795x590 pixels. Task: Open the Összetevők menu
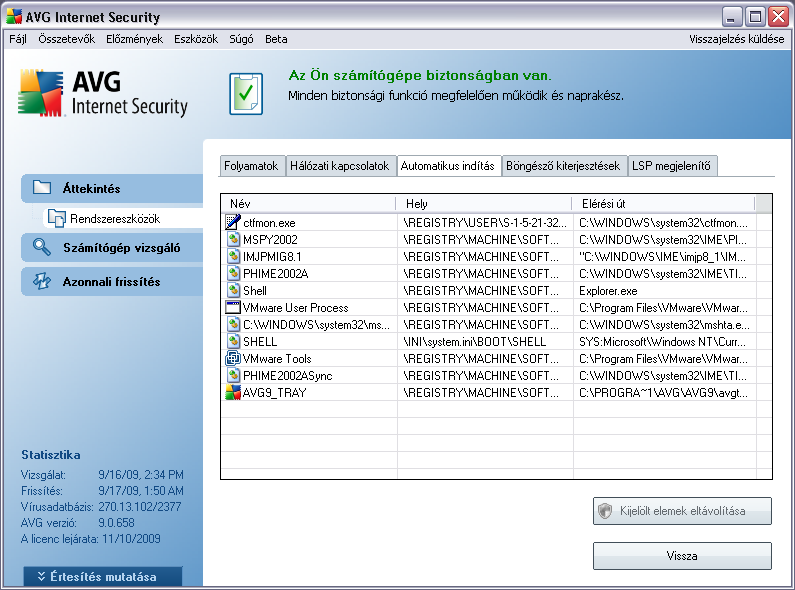click(x=66, y=39)
